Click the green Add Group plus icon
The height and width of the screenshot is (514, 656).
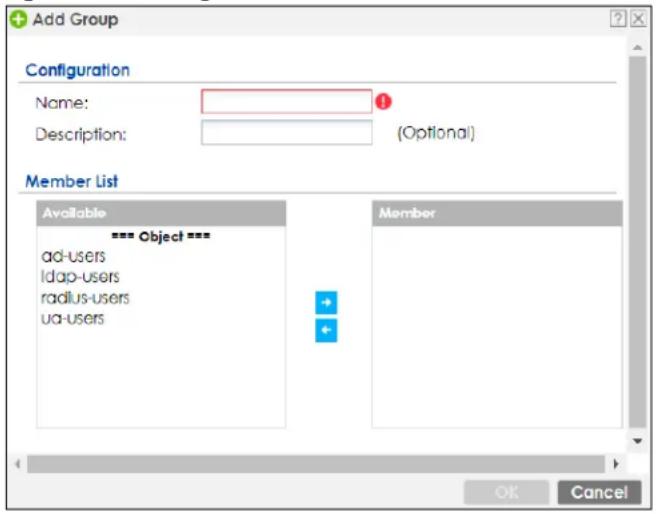pos(18,19)
